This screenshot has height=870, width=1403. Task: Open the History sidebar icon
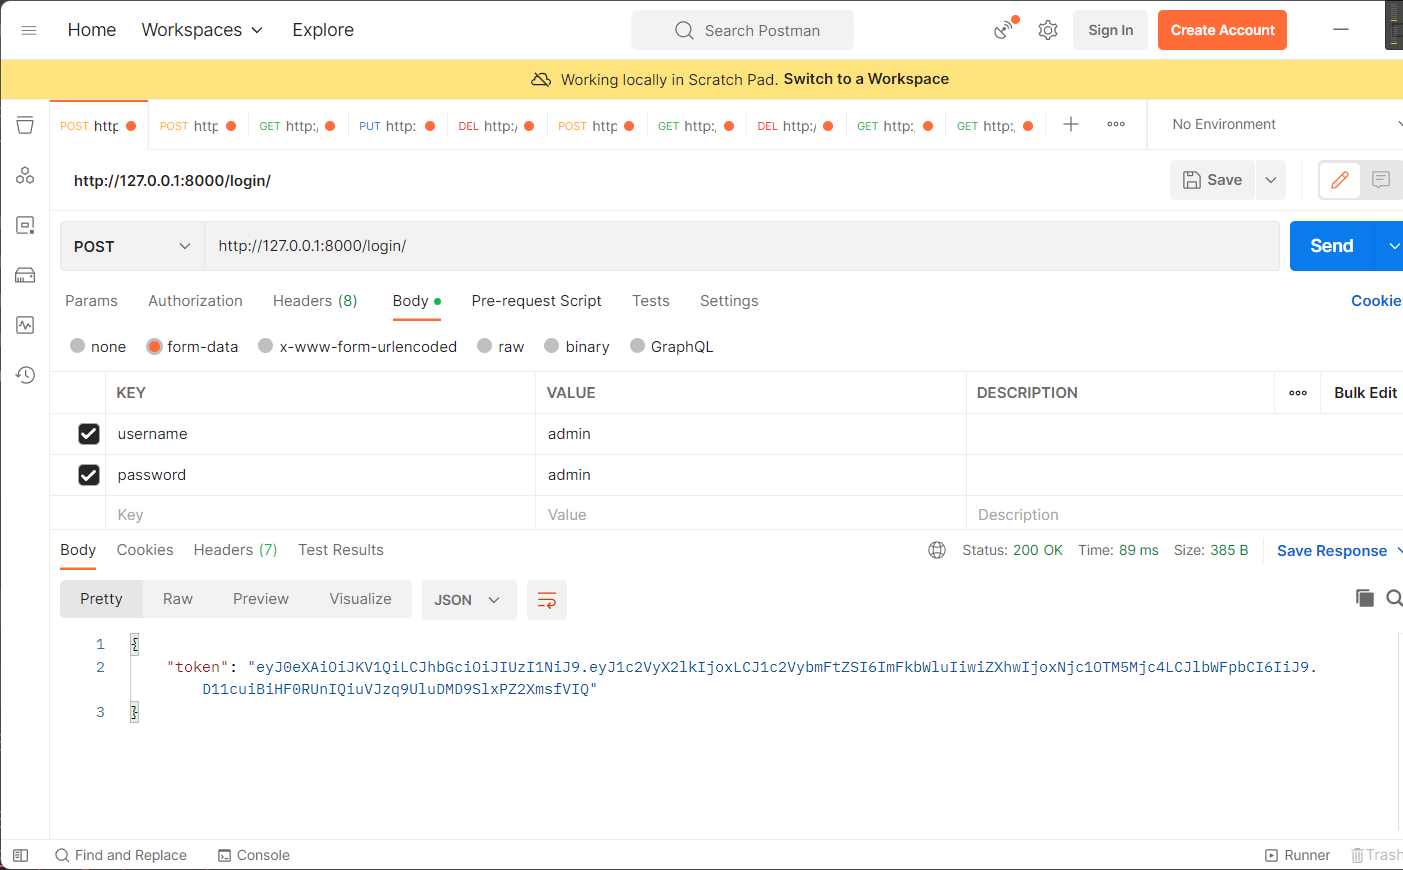click(x=25, y=375)
